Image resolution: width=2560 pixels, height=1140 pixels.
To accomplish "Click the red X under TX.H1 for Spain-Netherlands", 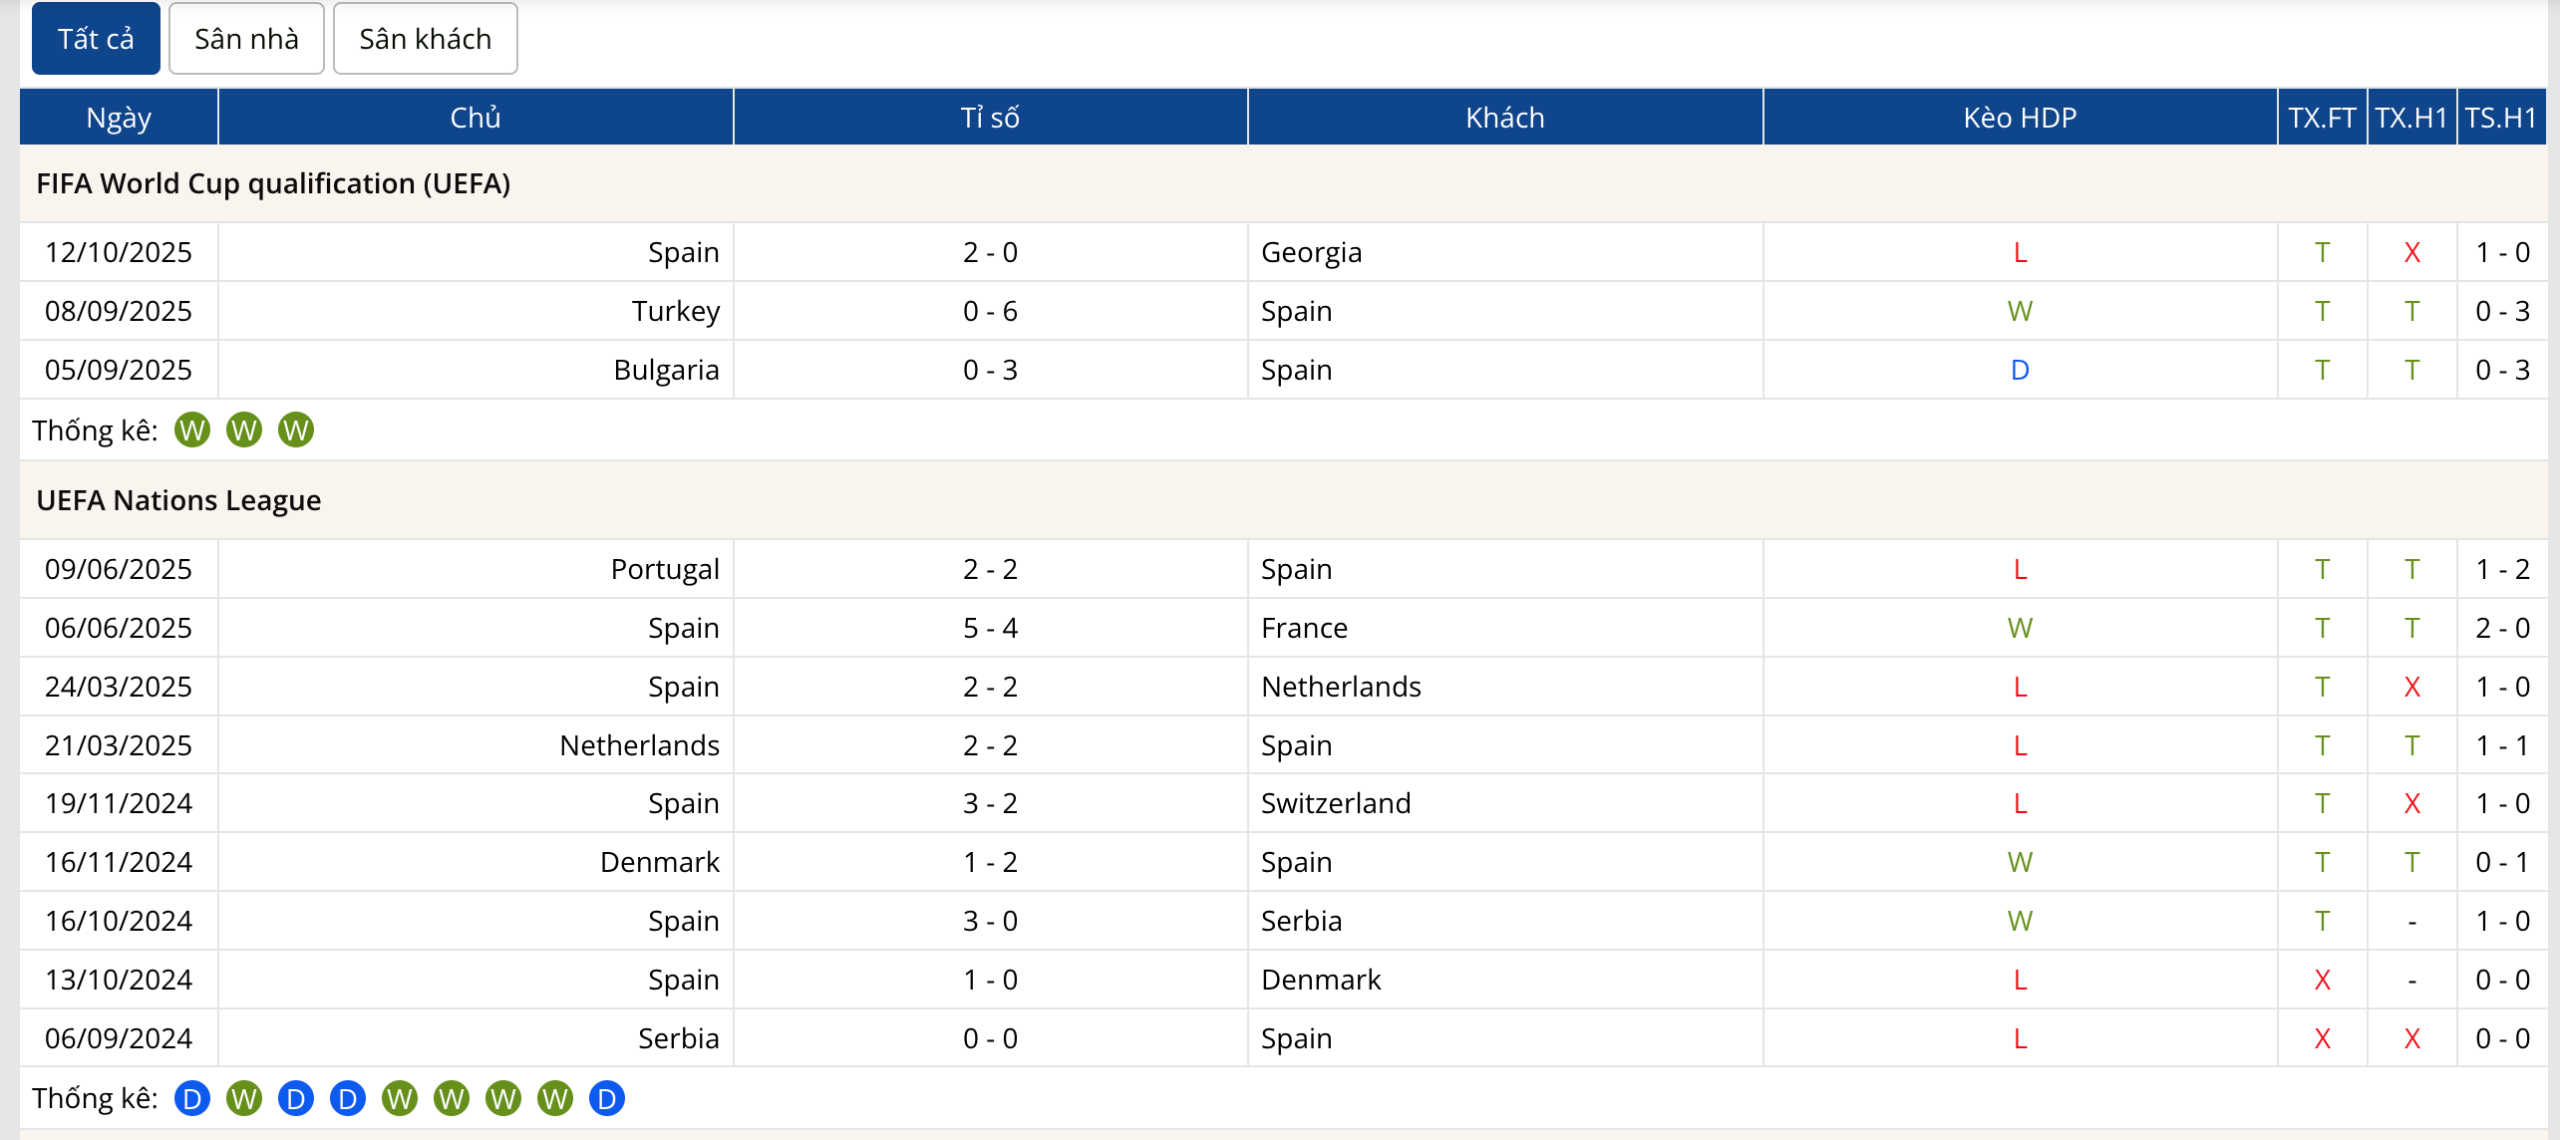I will click(x=2412, y=686).
